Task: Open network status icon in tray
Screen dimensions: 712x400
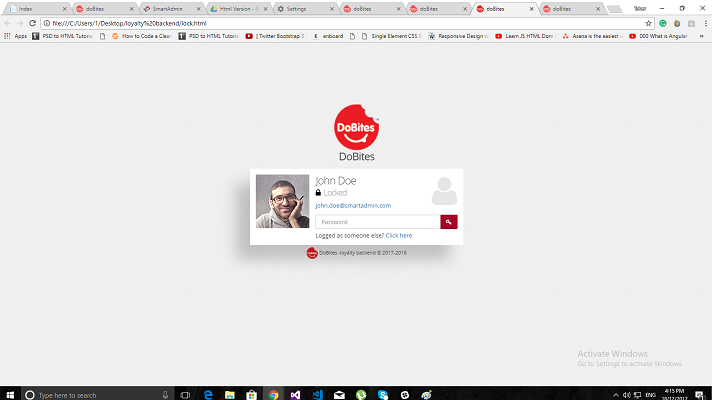Action: [638, 395]
